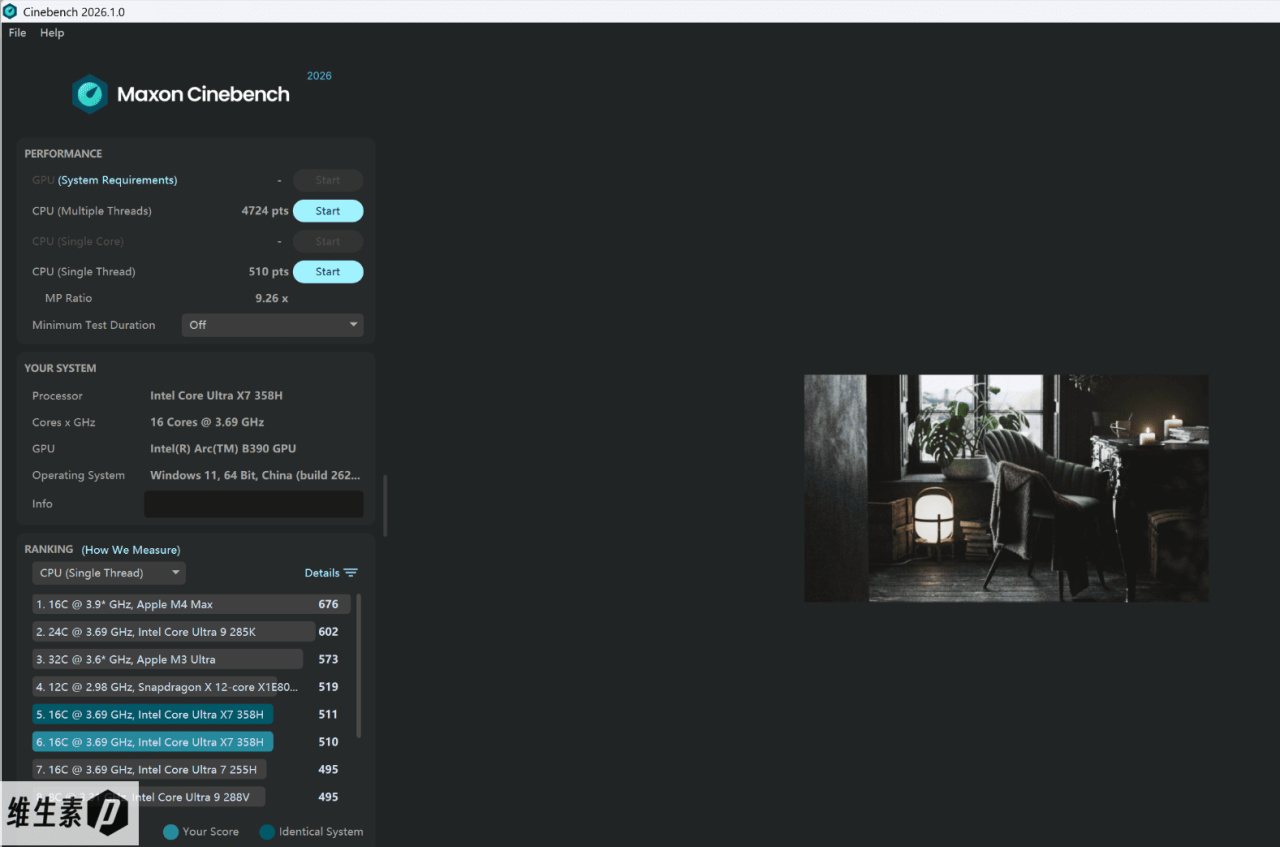This screenshot has height=847, width=1280.
Task: Click the Windows 11 operating system value
Action: coord(255,476)
